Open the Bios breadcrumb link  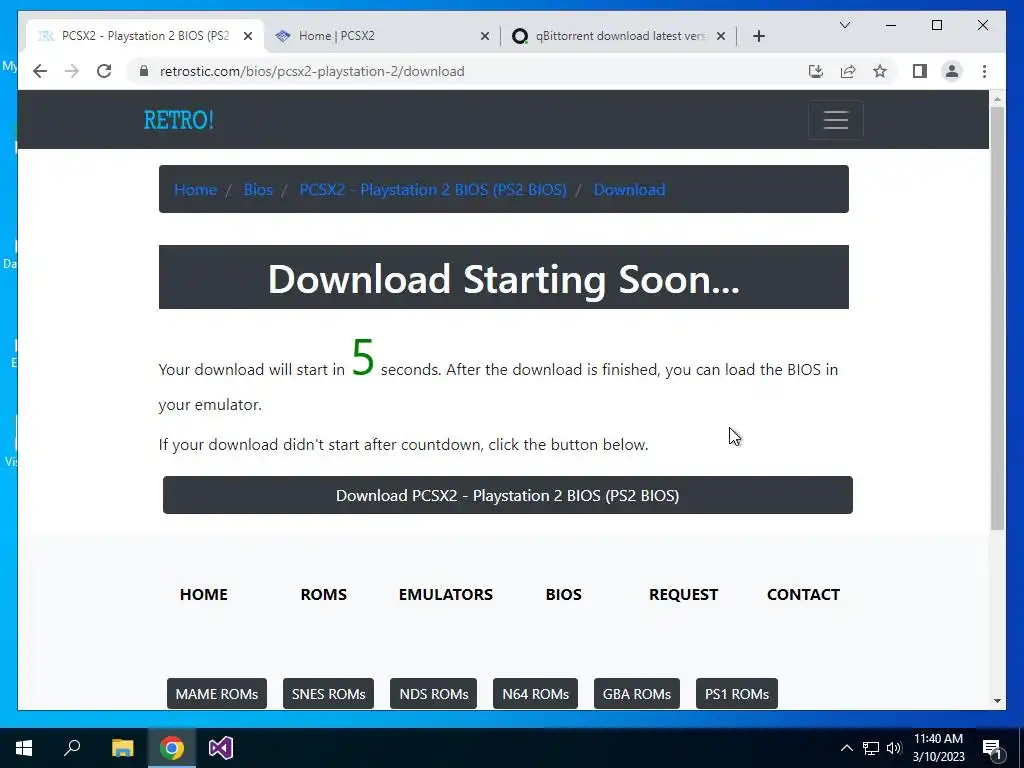[x=258, y=189]
